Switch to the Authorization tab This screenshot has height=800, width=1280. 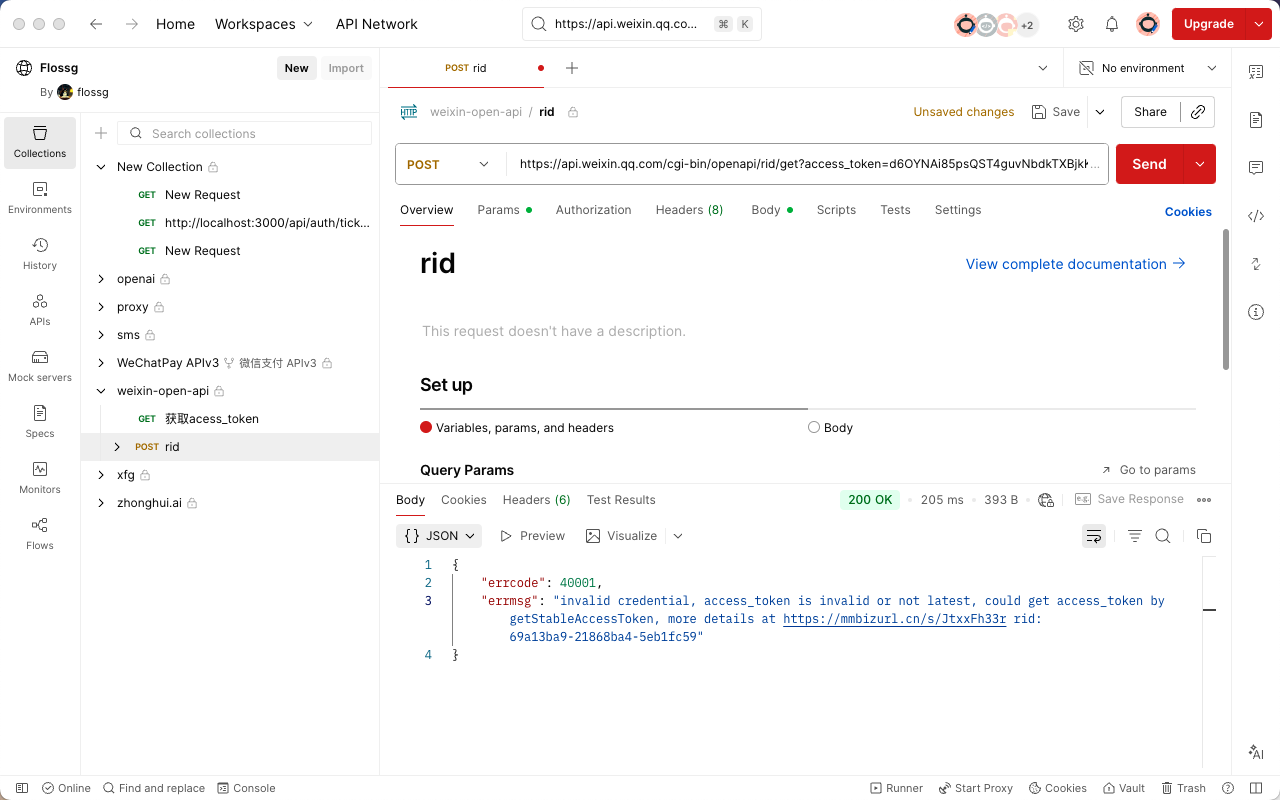tap(593, 210)
